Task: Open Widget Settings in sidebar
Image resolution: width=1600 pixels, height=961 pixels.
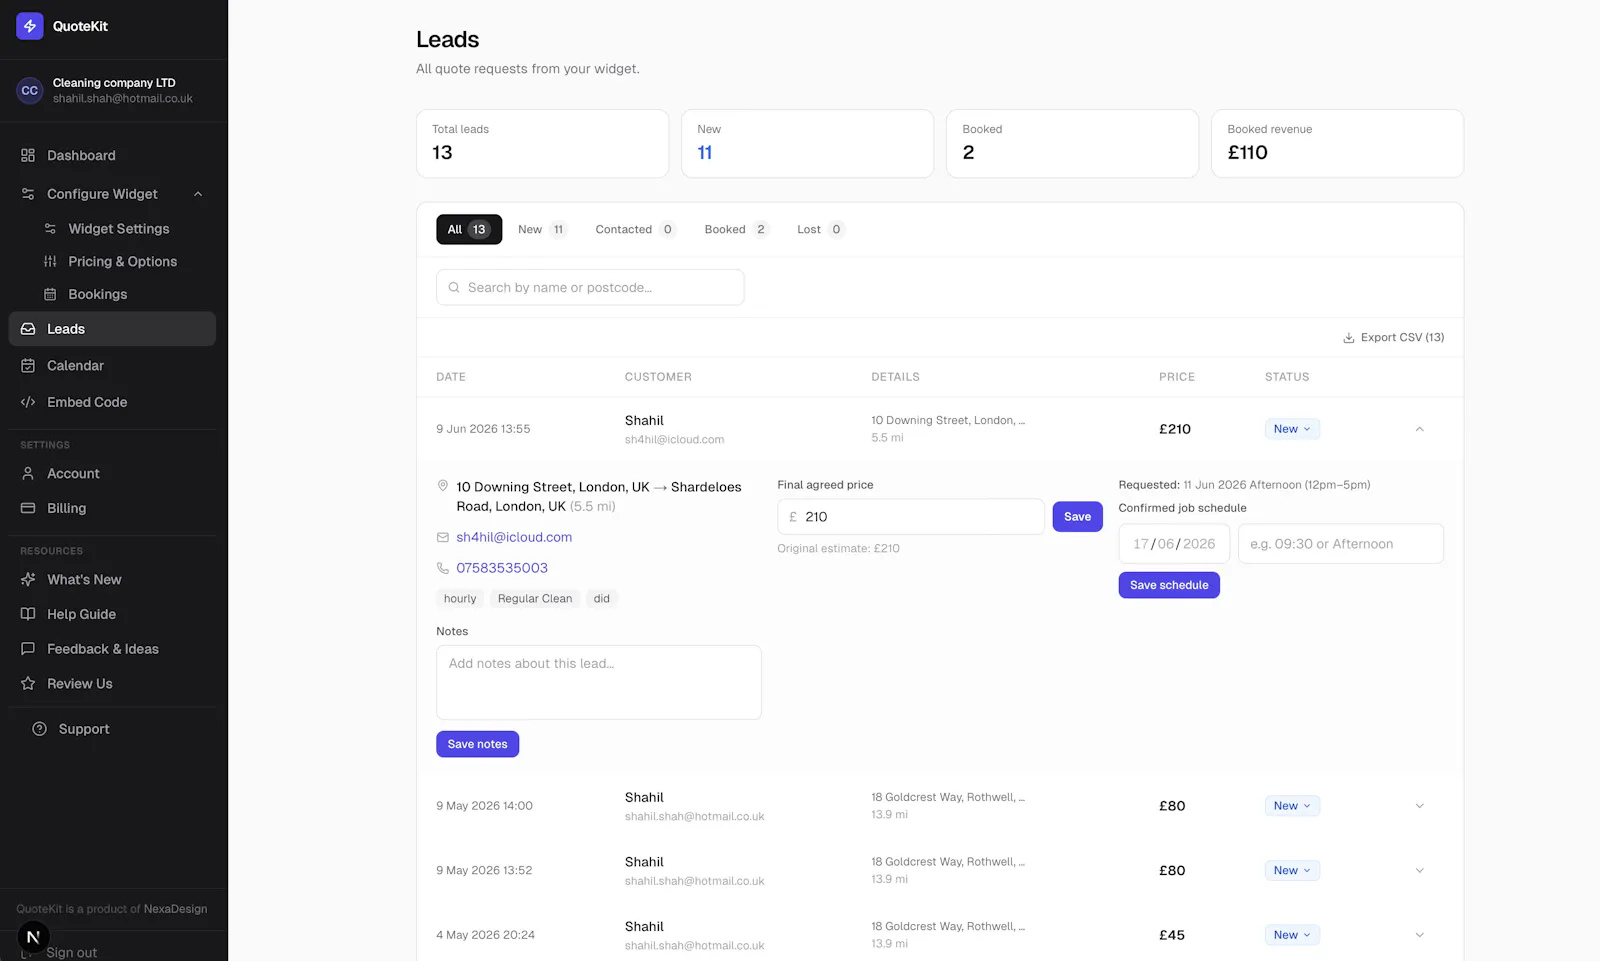Action: (x=118, y=229)
